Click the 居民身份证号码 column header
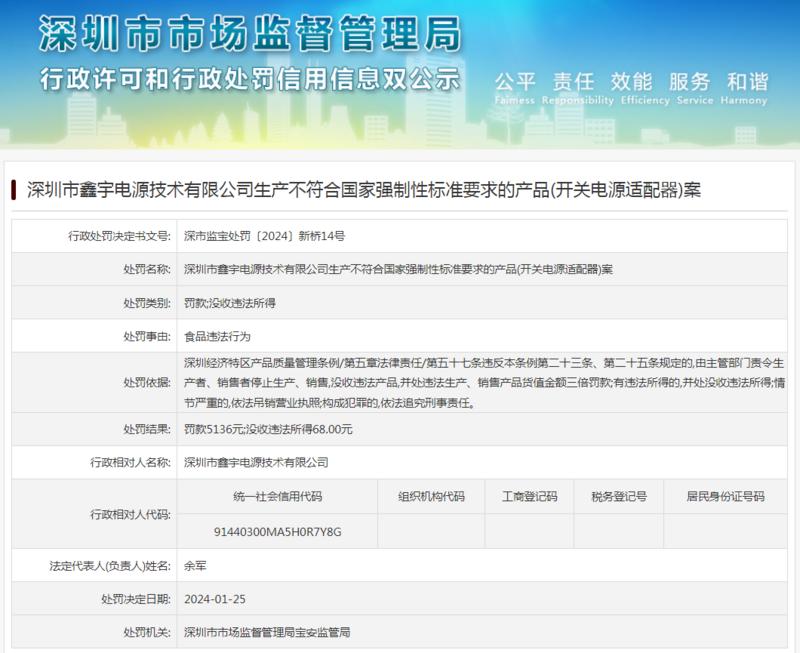Screen dimensions: 800x653 pyautogui.click(x=725, y=496)
